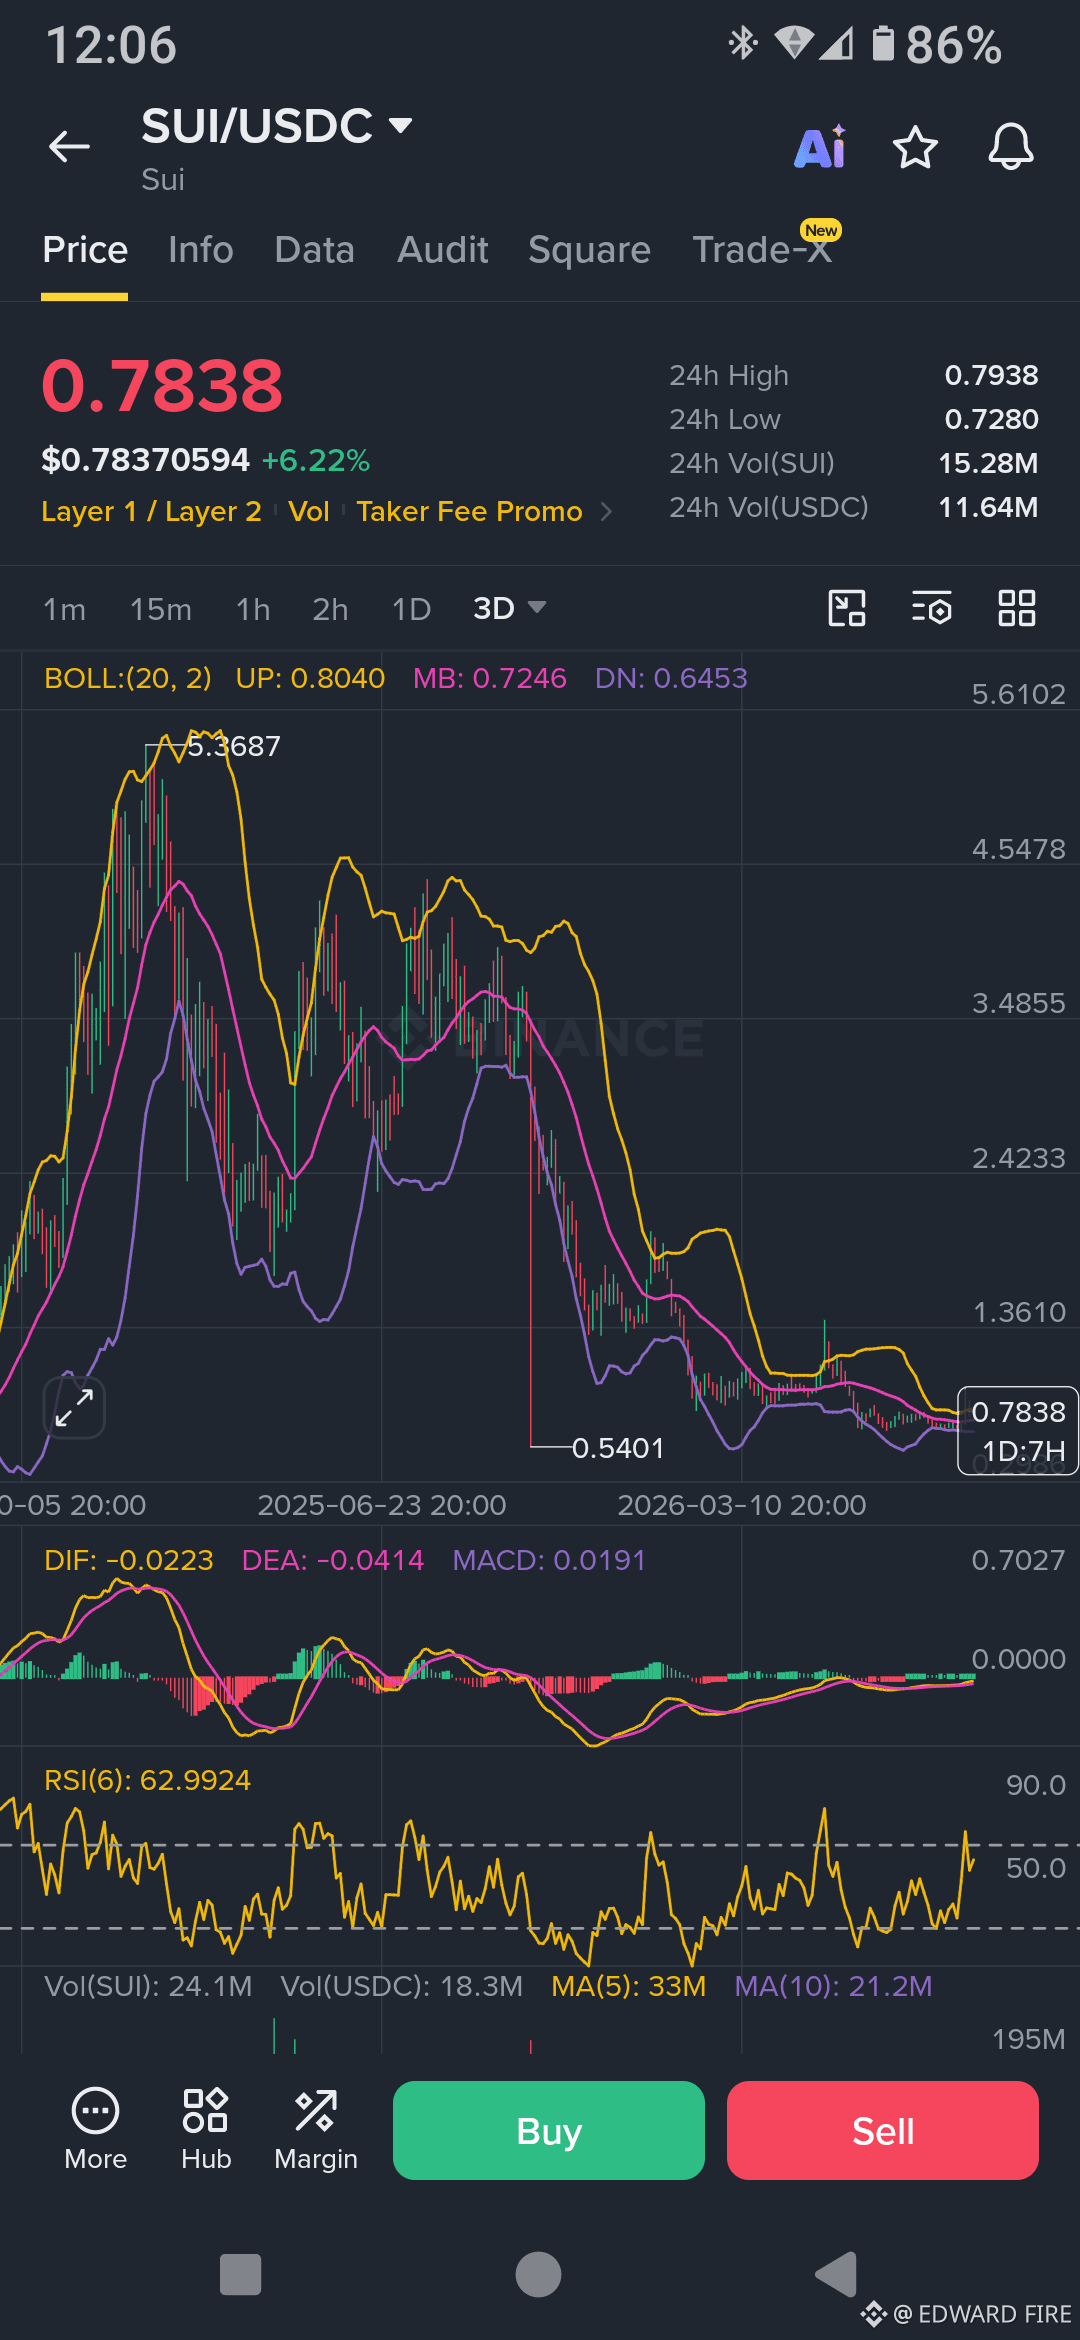Expand tags with the chevron arrow

click(606, 512)
